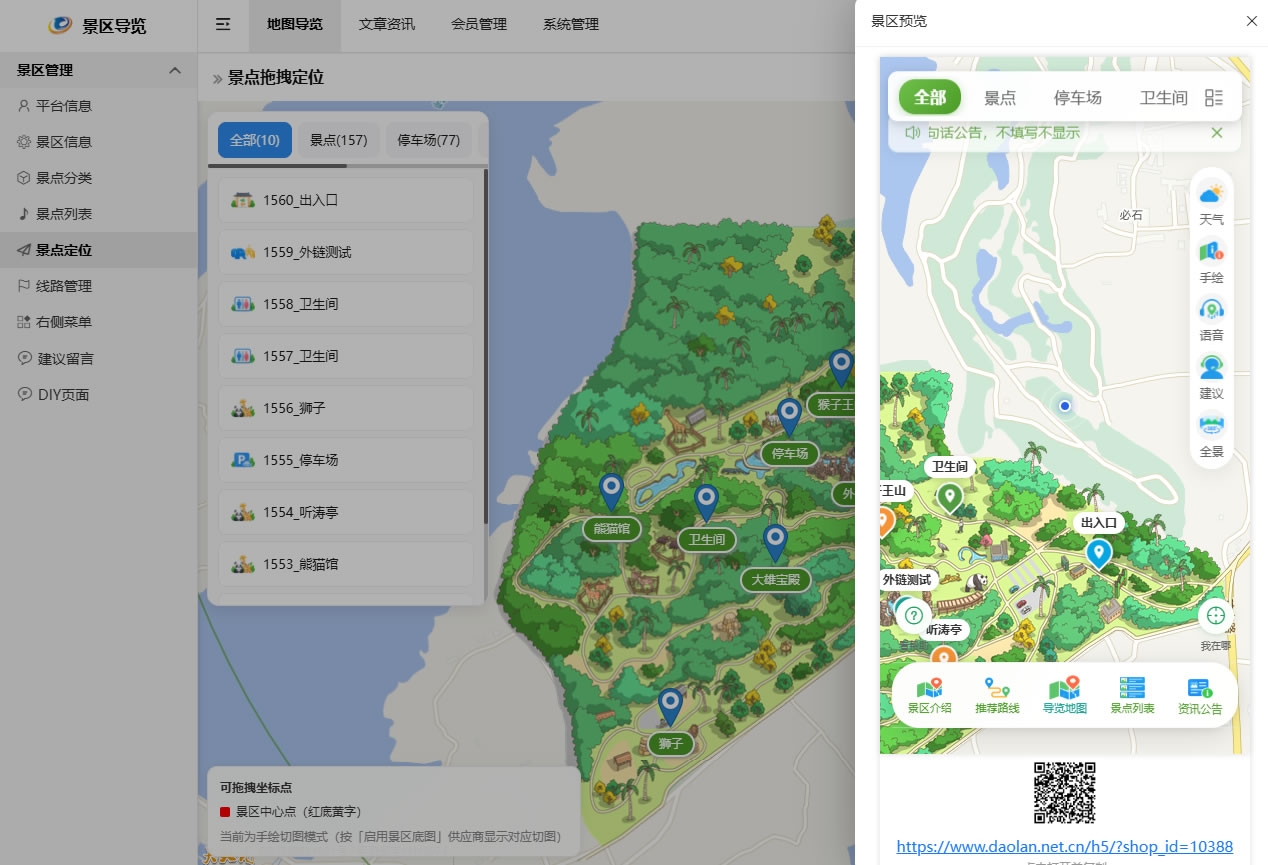Open 景点分类 in sidebar
Image resolution: width=1268 pixels, height=865 pixels.
98,178
